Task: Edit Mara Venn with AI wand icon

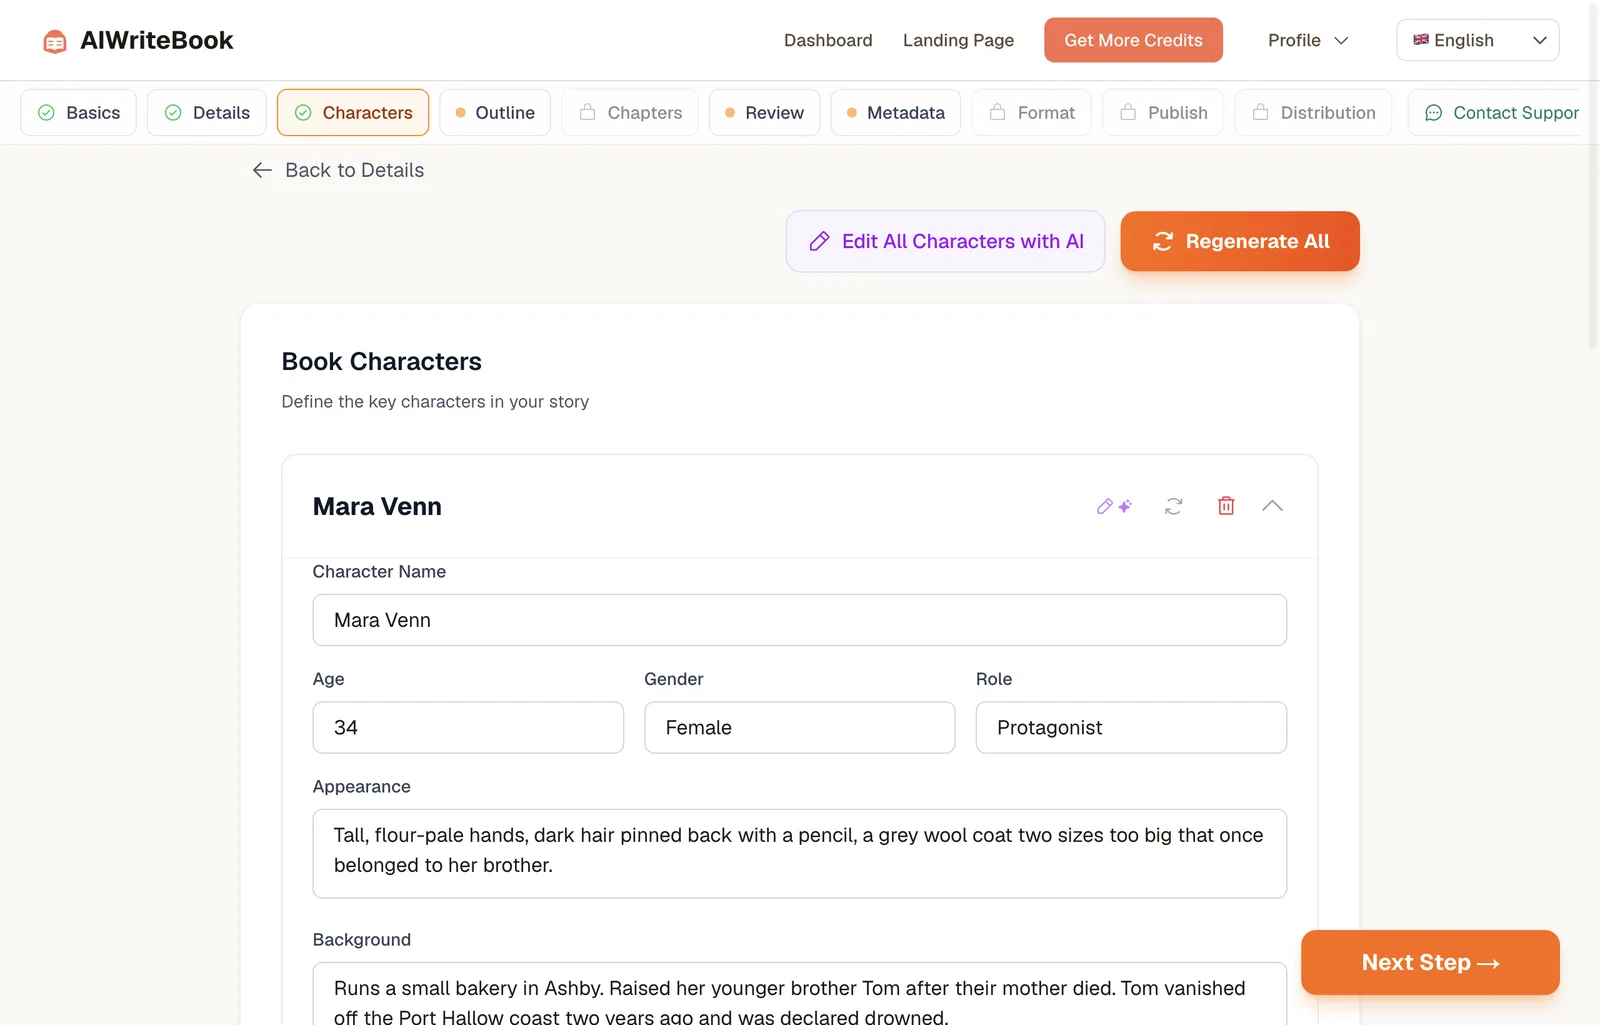Action: 1114,506
